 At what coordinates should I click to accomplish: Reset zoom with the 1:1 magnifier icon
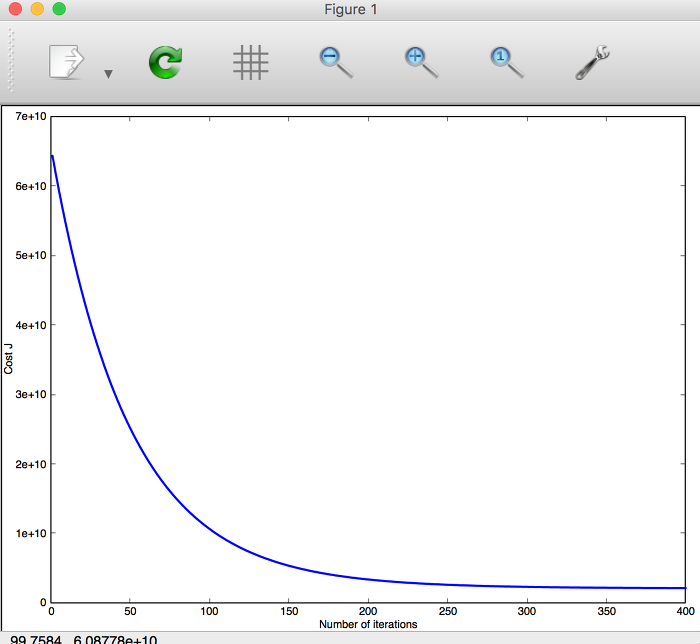(507, 62)
